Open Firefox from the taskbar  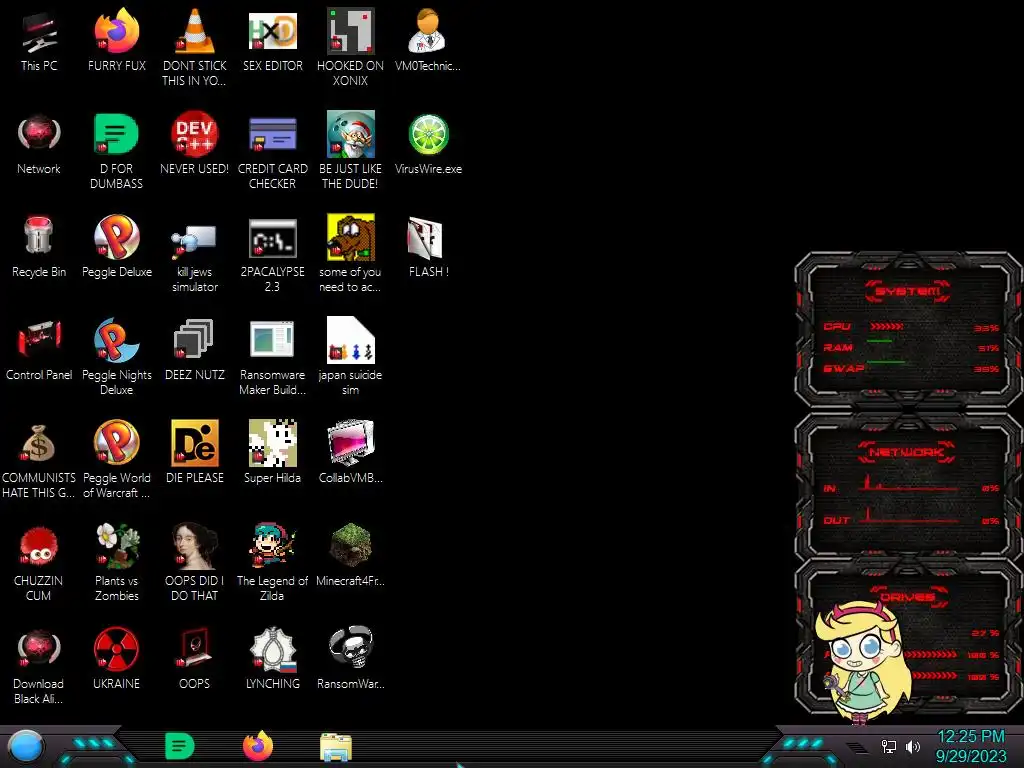tap(257, 746)
